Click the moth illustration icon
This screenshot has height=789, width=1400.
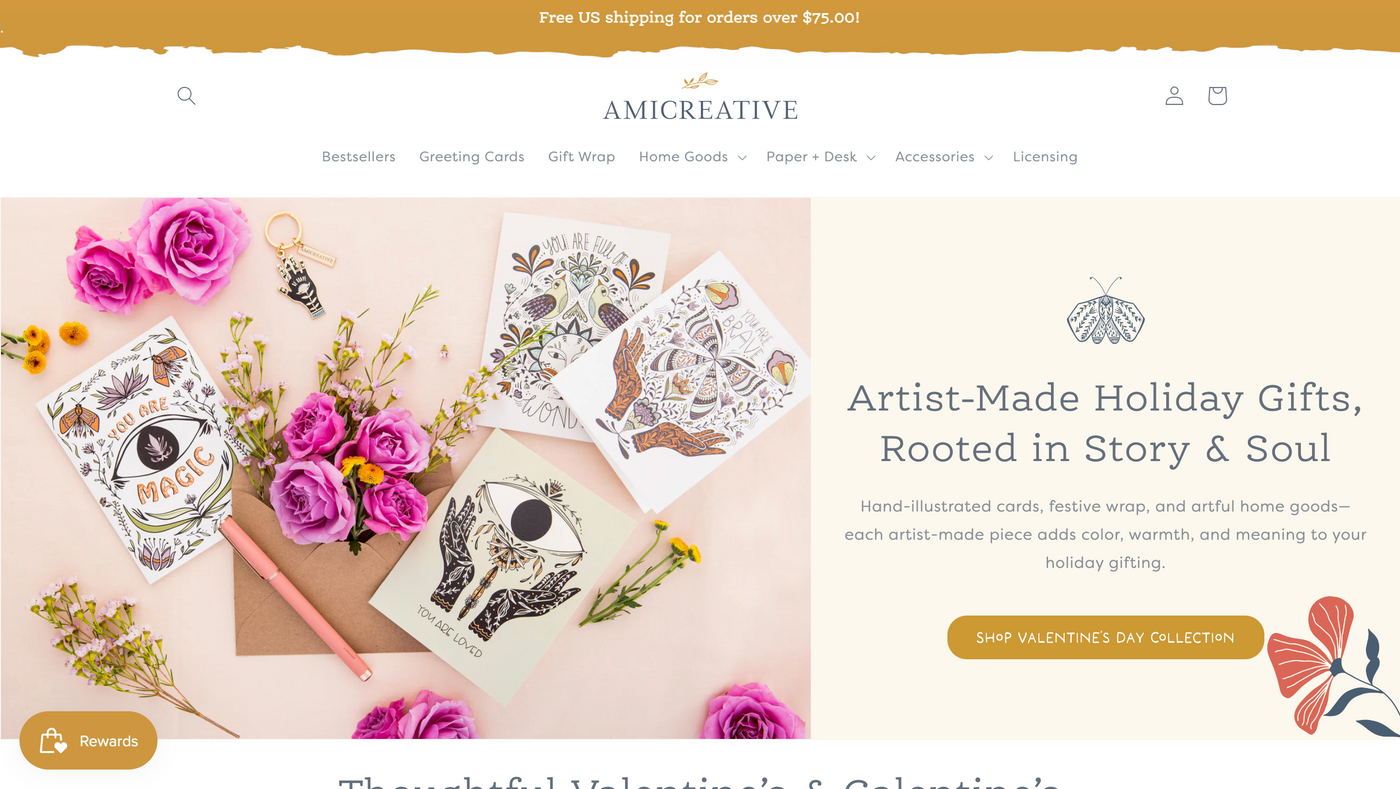(x=1105, y=311)
